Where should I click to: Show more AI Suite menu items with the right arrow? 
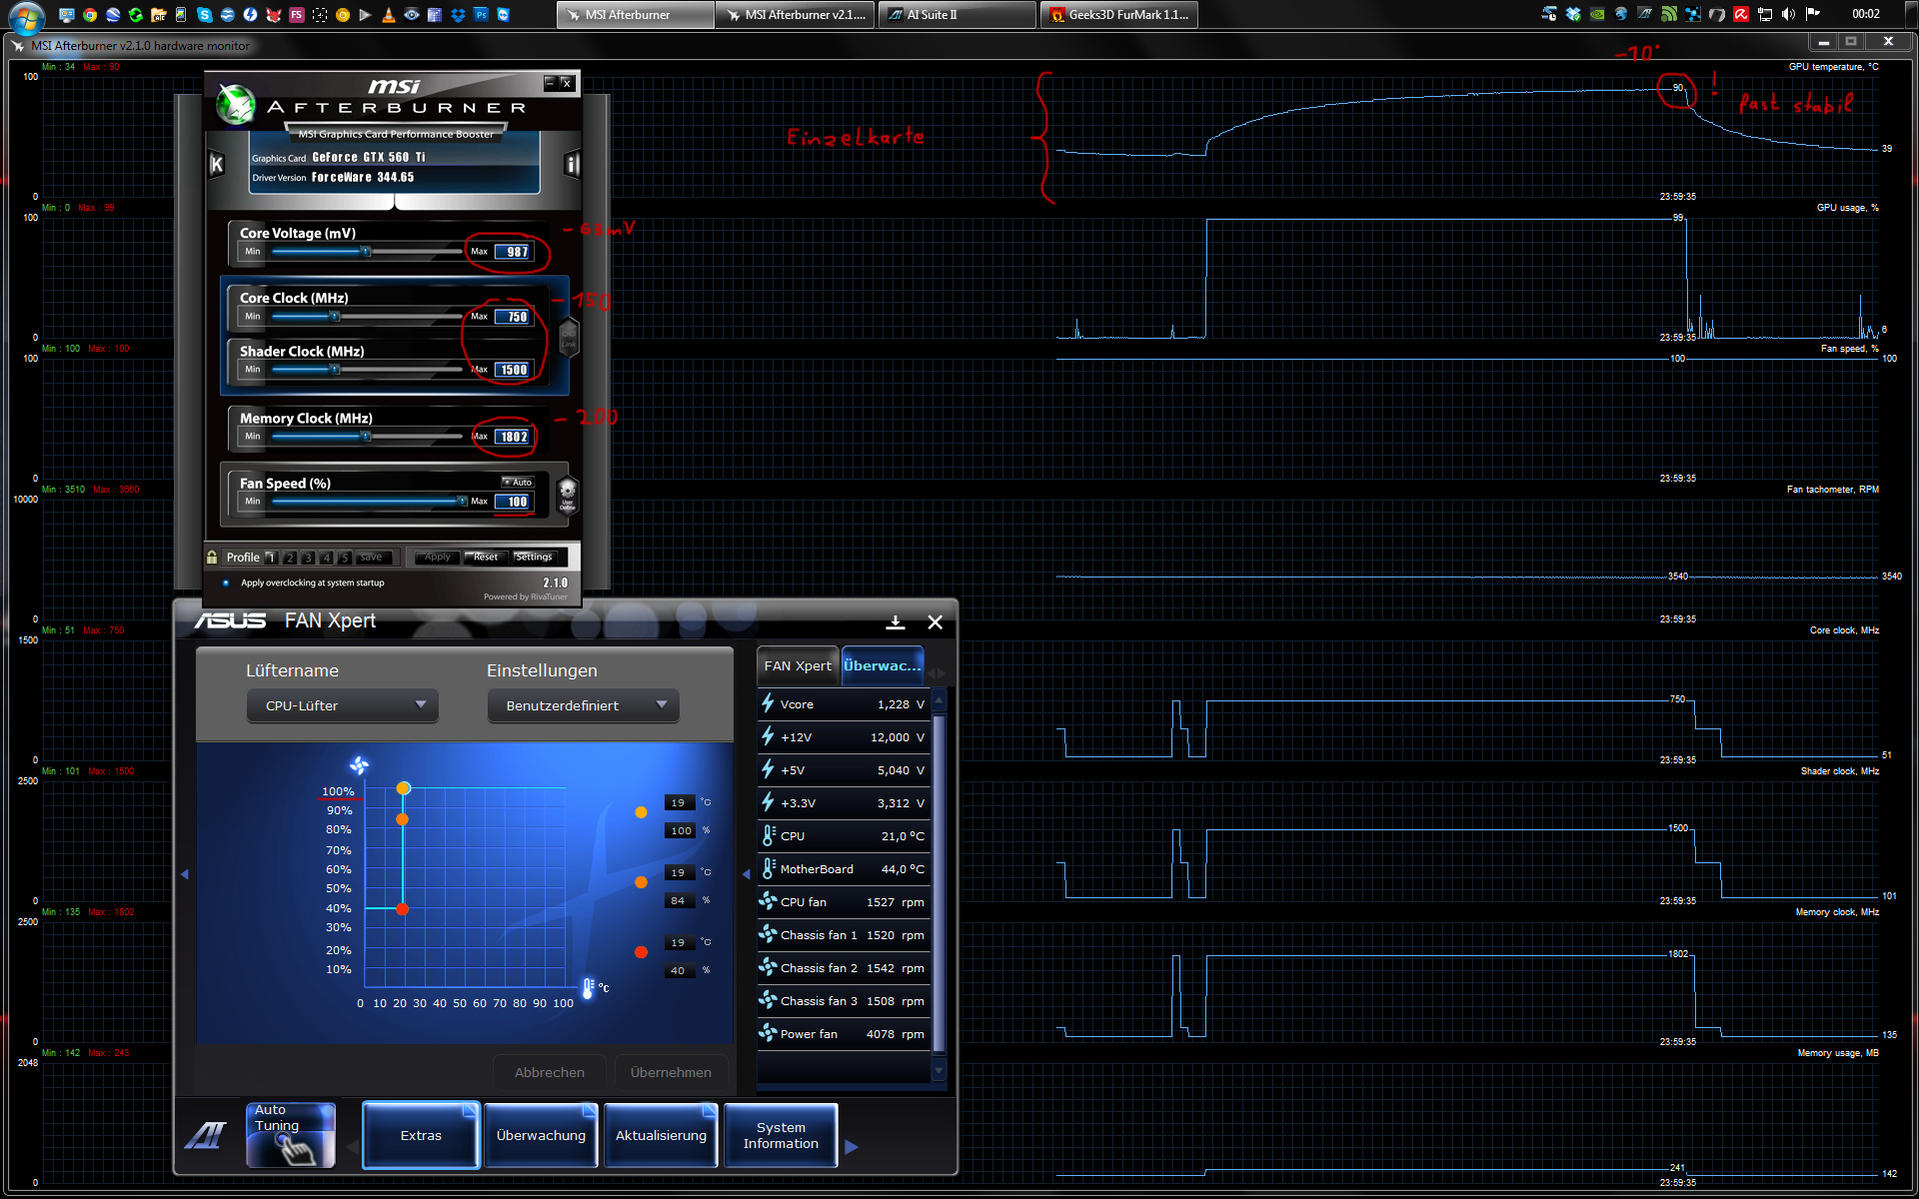click(851, 1147)
